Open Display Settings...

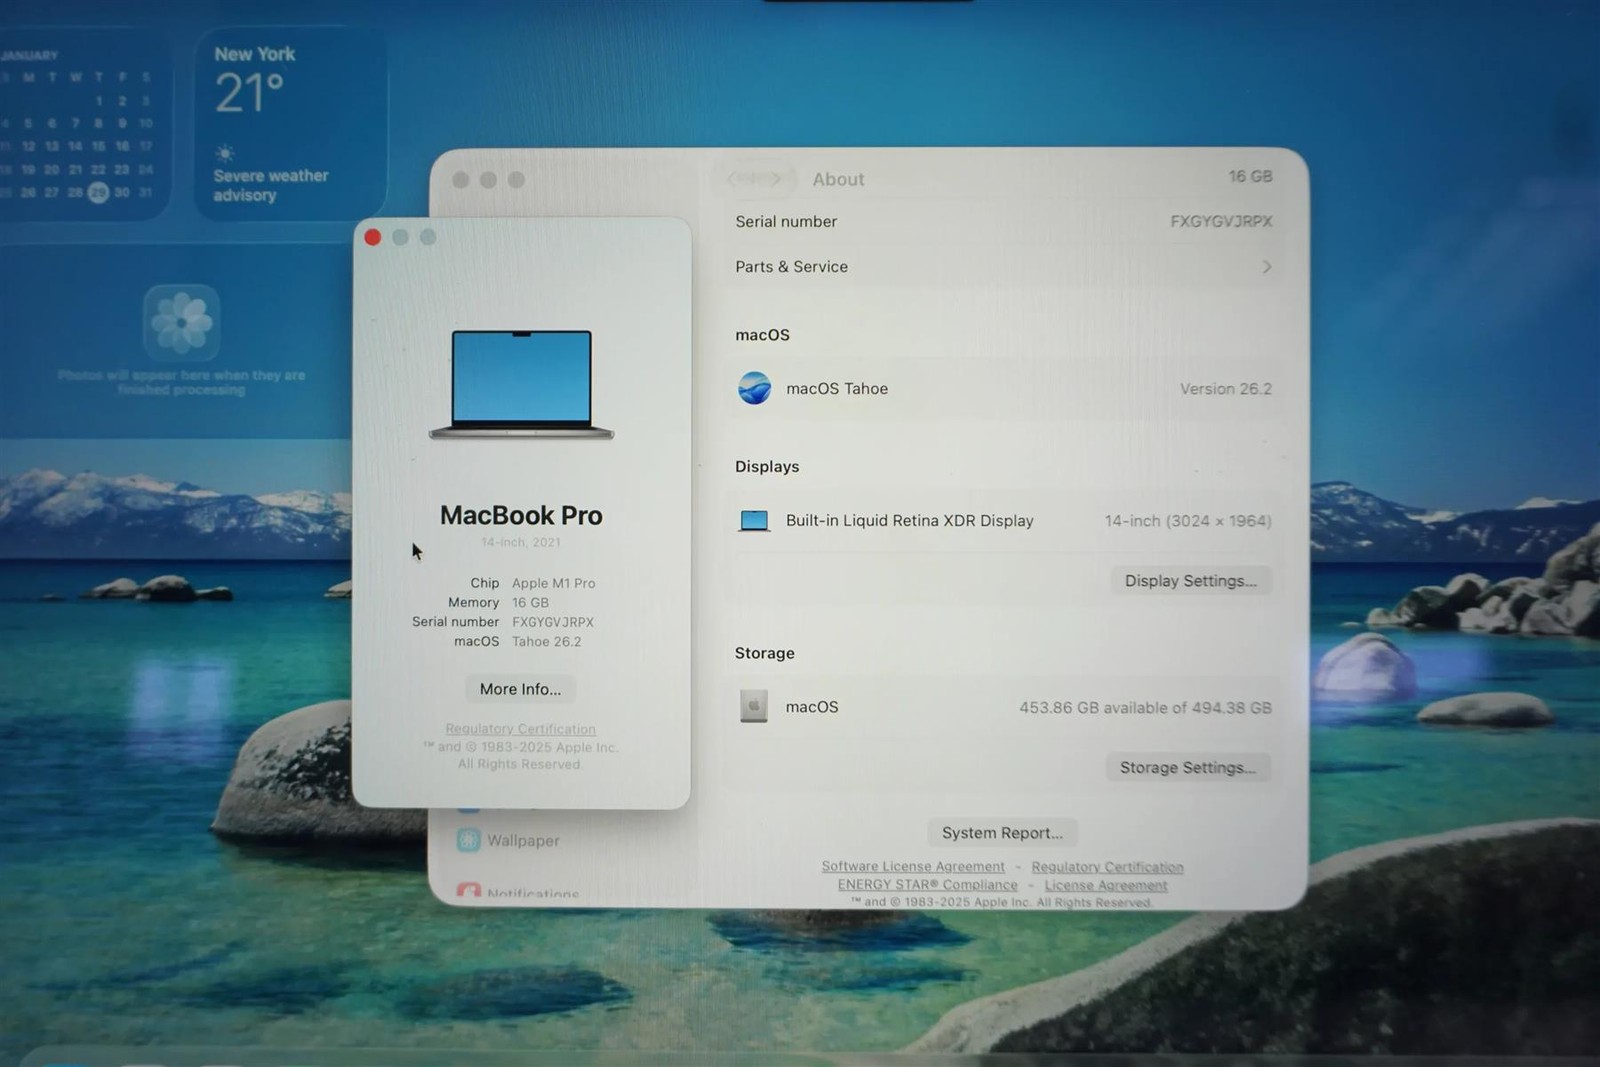[1191, 581]
